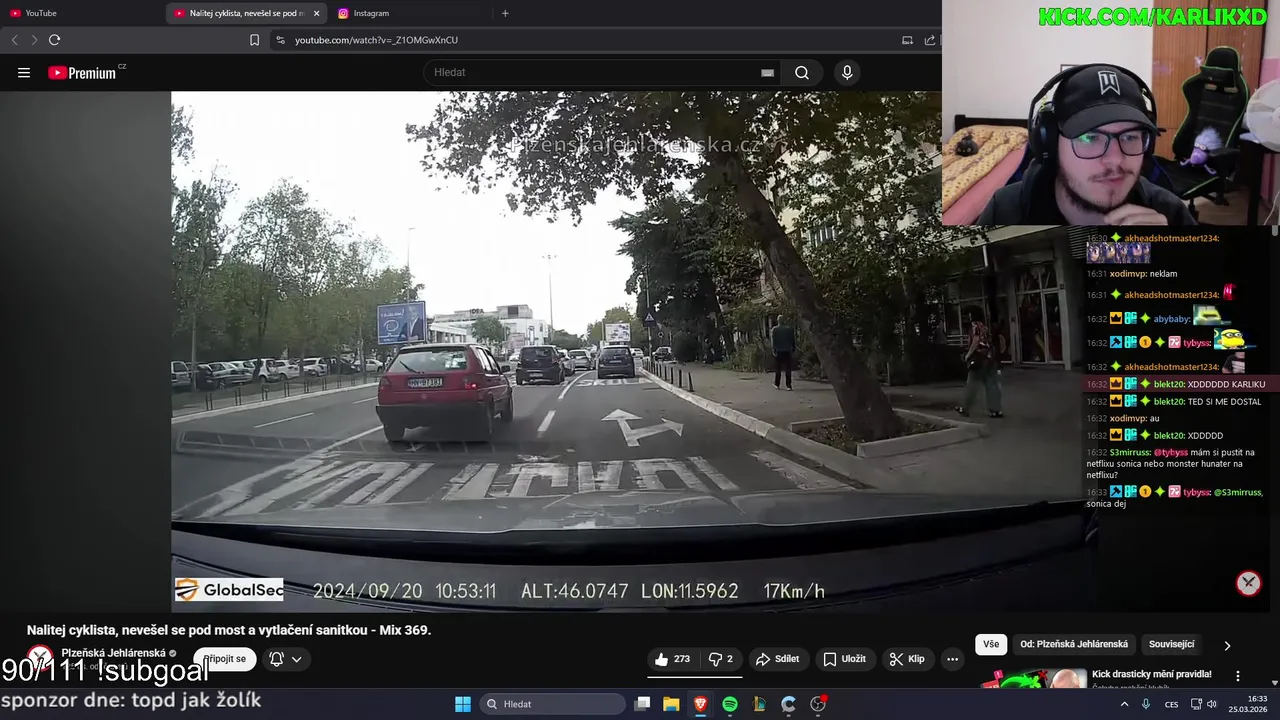This screenshot has height=720, width=1280.
Task: Go forward in browser history
Action: [x=33, y=40]
